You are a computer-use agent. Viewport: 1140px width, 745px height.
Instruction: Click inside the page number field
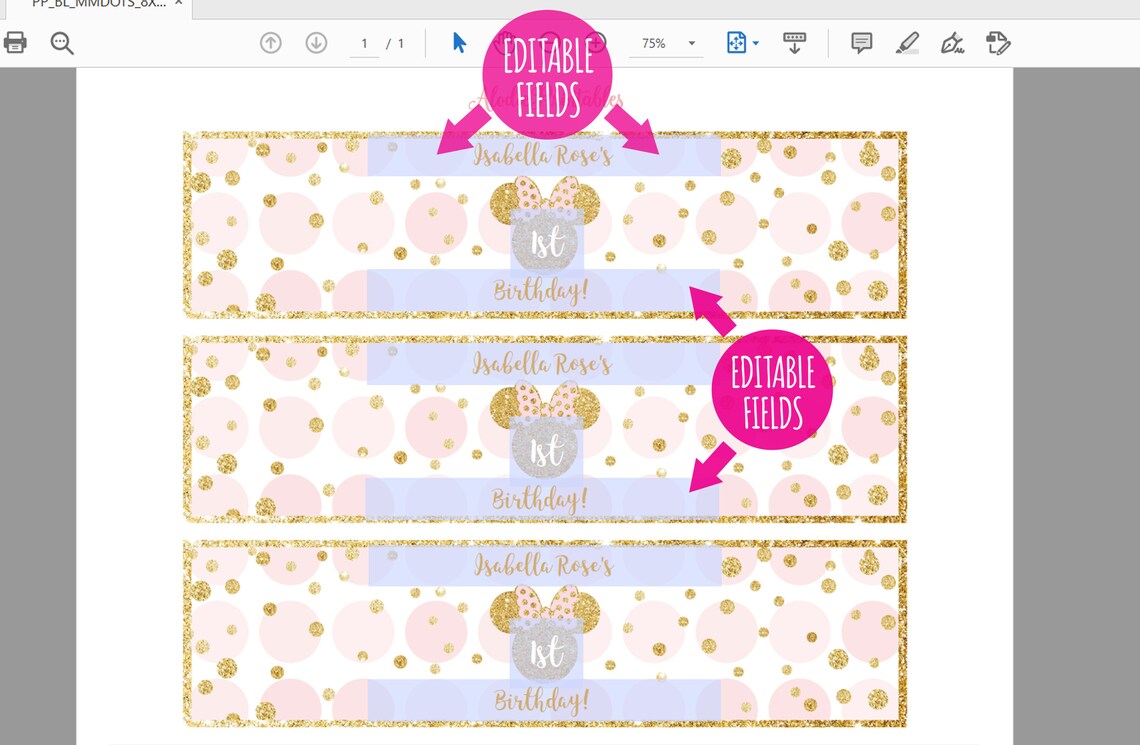click(x=363, y=43)
